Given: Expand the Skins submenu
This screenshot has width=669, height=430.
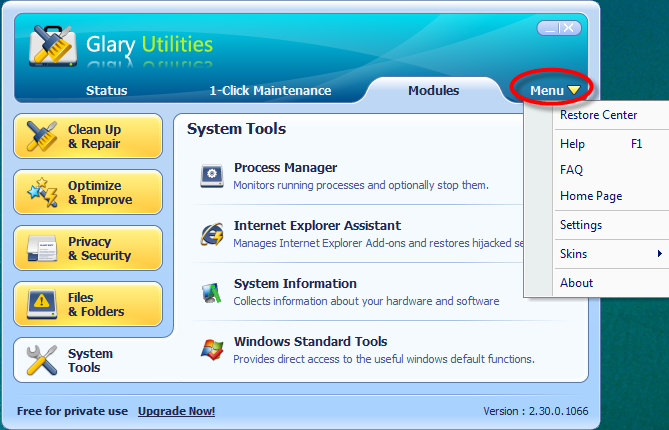Looking at the screenshot, I should click(611, 254).
